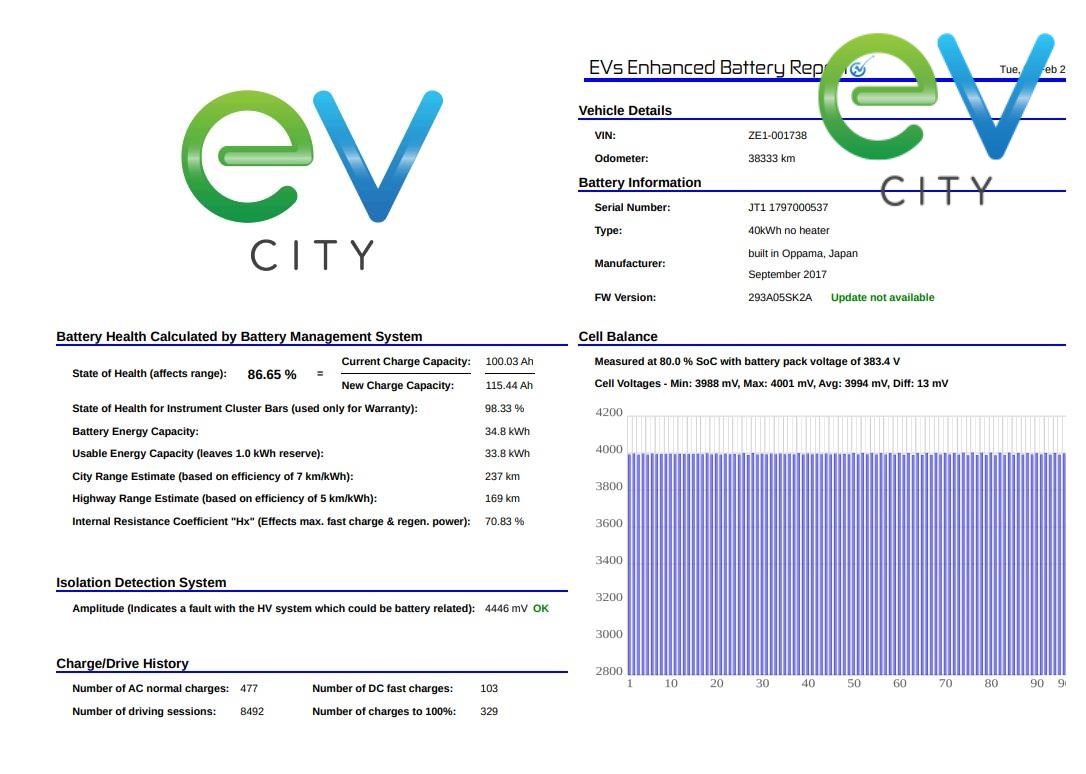This screenshot has width=1086, height=774.
Task: Click battery type "40kWh no heater"
Action: click(789, 231)
